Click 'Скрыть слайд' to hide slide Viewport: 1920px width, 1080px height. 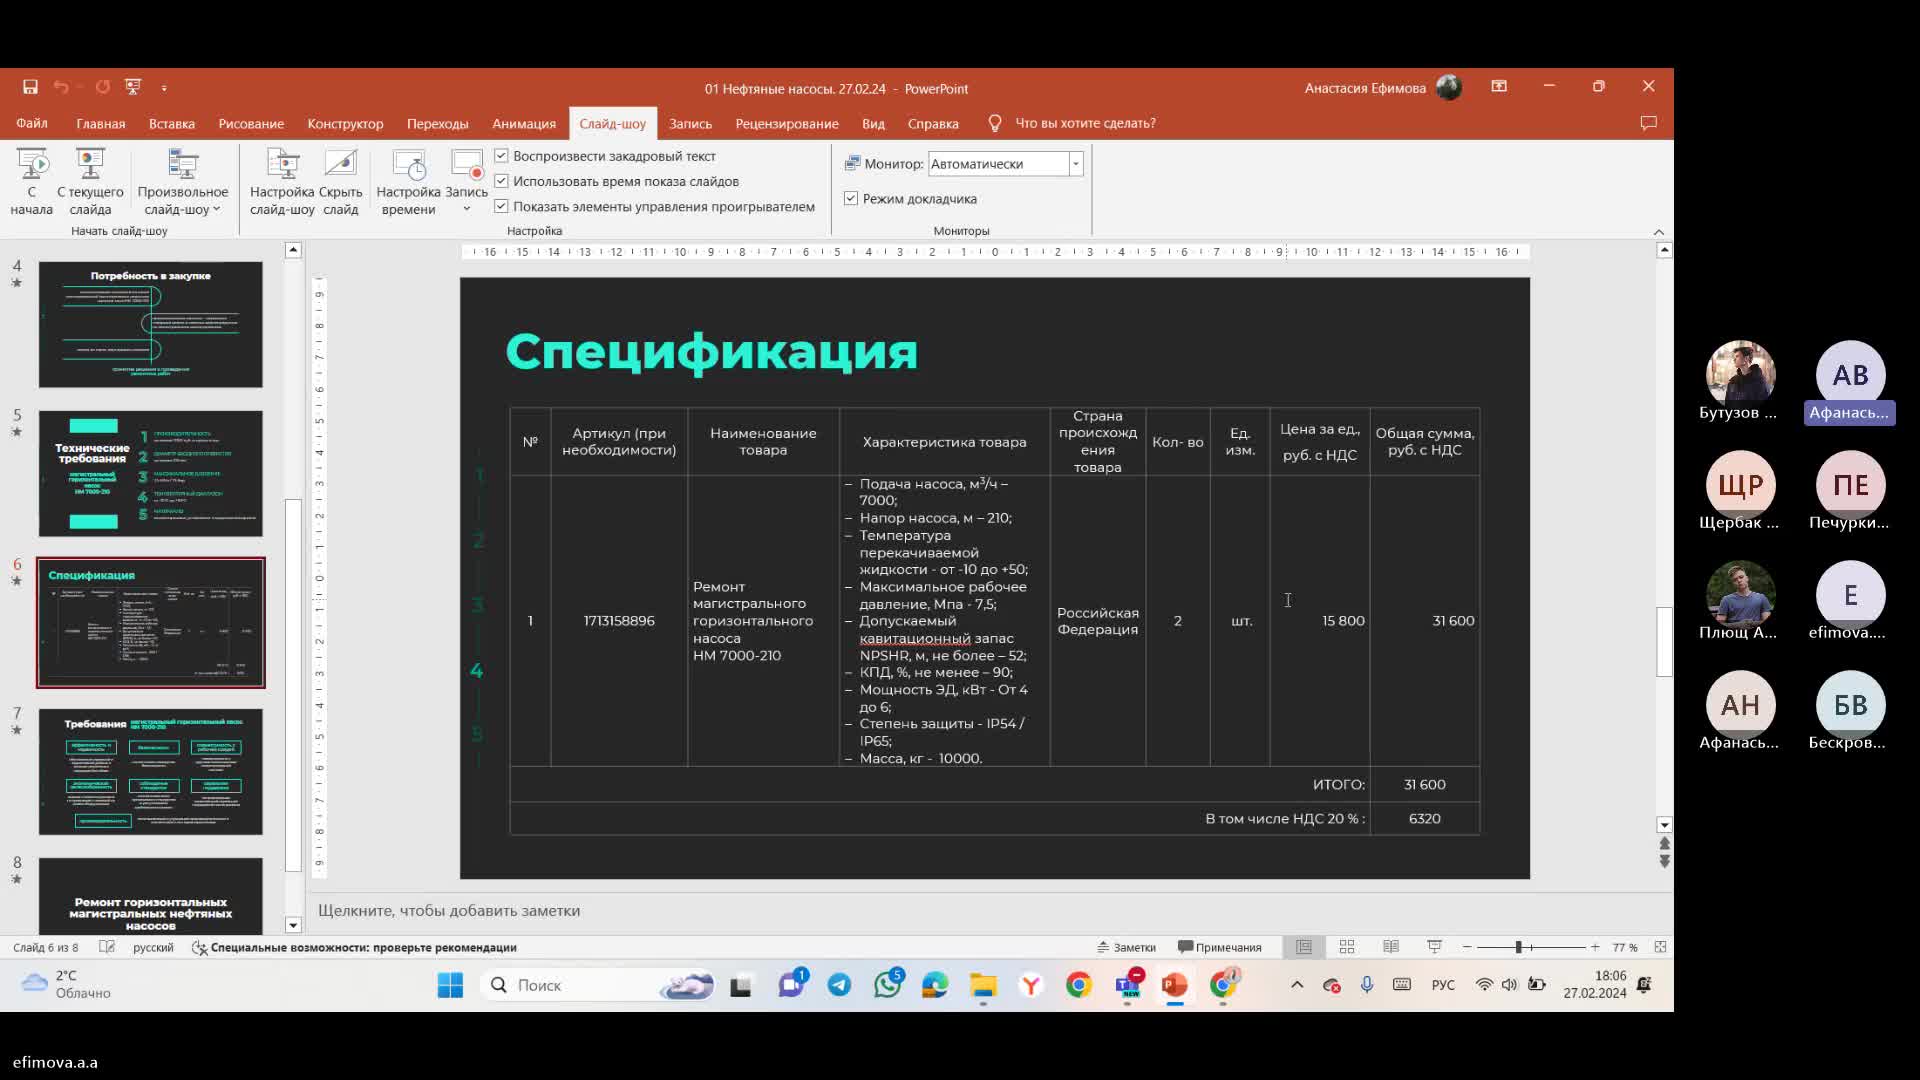tap(341, 182)
